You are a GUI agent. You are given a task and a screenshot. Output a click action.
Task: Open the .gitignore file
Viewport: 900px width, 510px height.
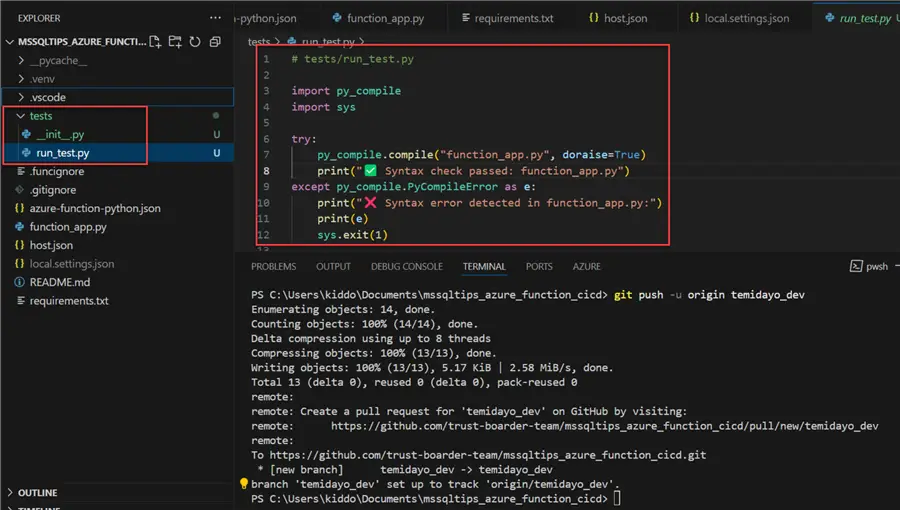pos(53,189)
